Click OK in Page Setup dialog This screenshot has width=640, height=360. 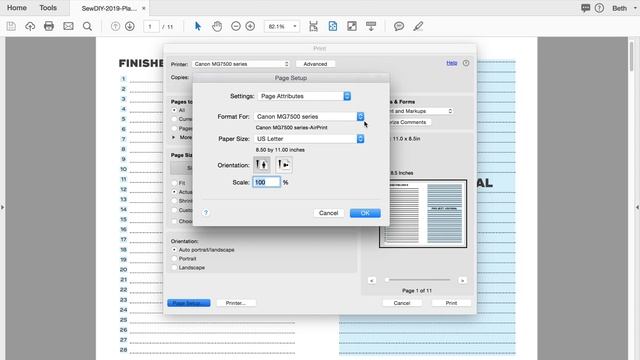coord(365,213)
